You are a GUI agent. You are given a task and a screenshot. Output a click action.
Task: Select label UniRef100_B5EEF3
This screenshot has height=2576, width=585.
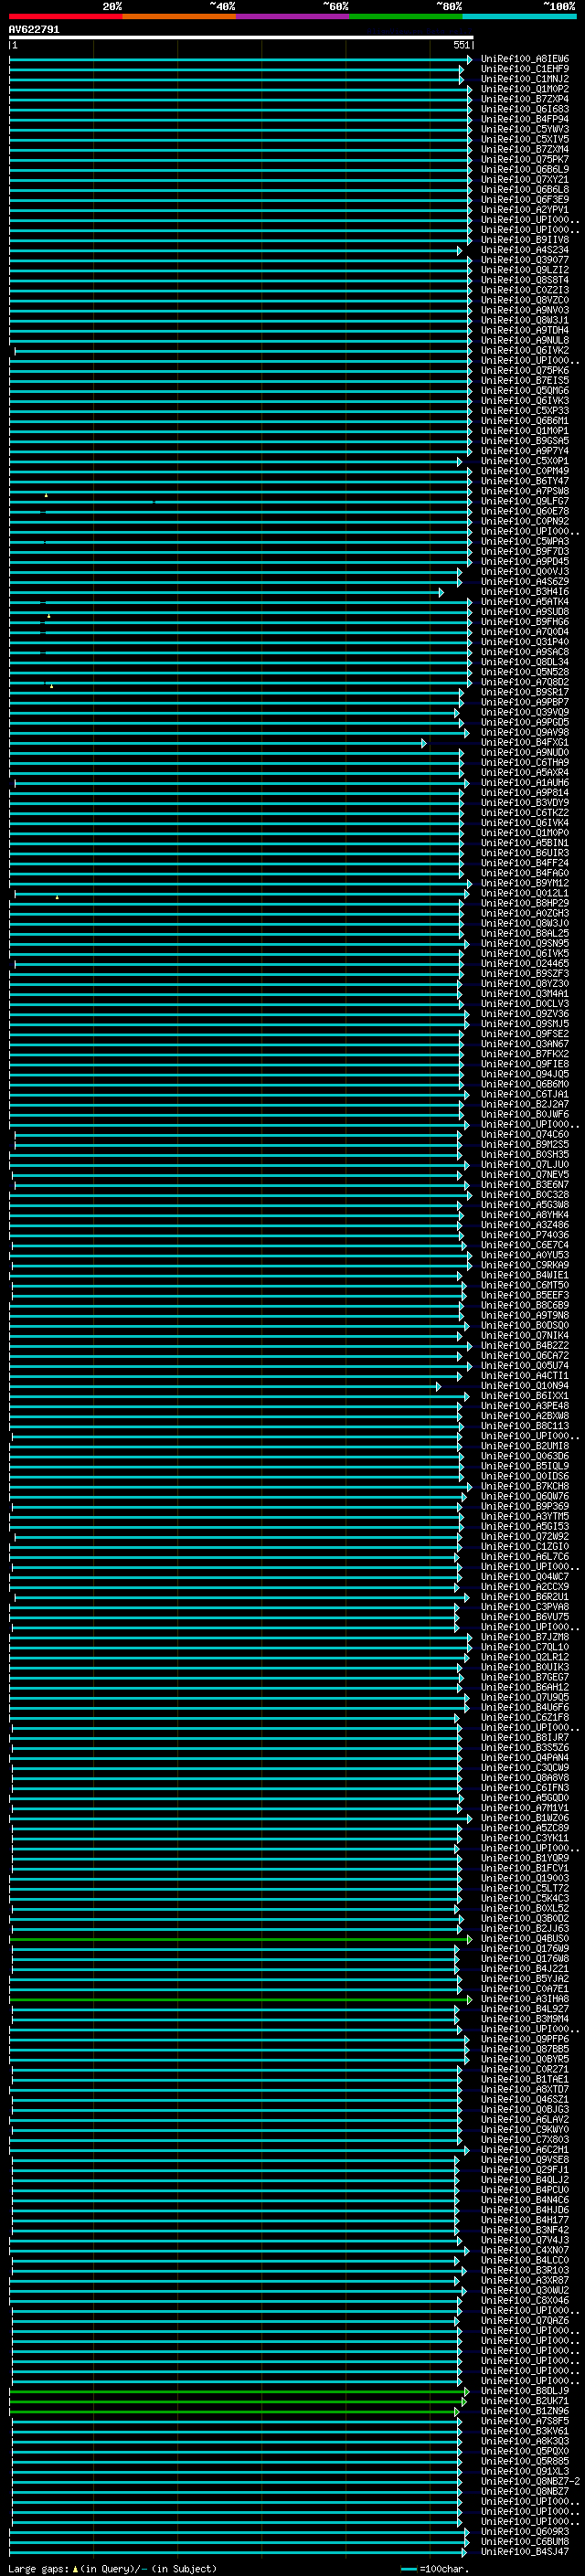(524, 1294)
